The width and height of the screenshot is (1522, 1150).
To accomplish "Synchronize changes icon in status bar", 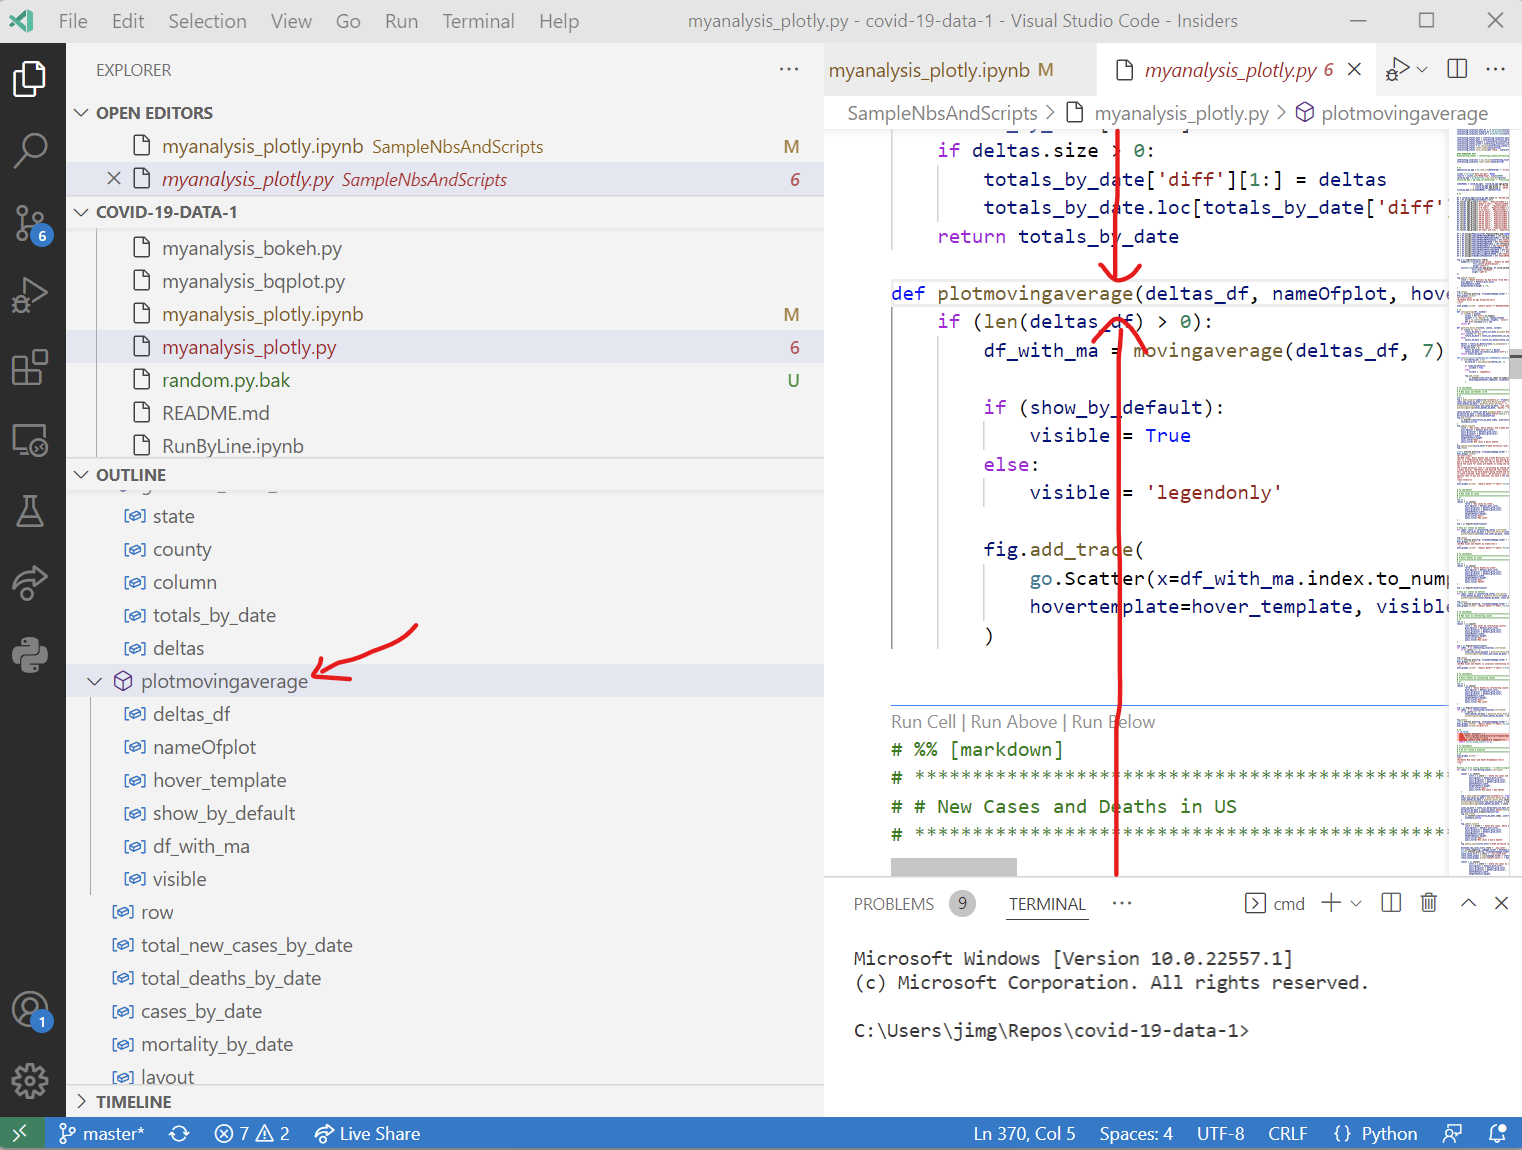I will pos(179,1133).
